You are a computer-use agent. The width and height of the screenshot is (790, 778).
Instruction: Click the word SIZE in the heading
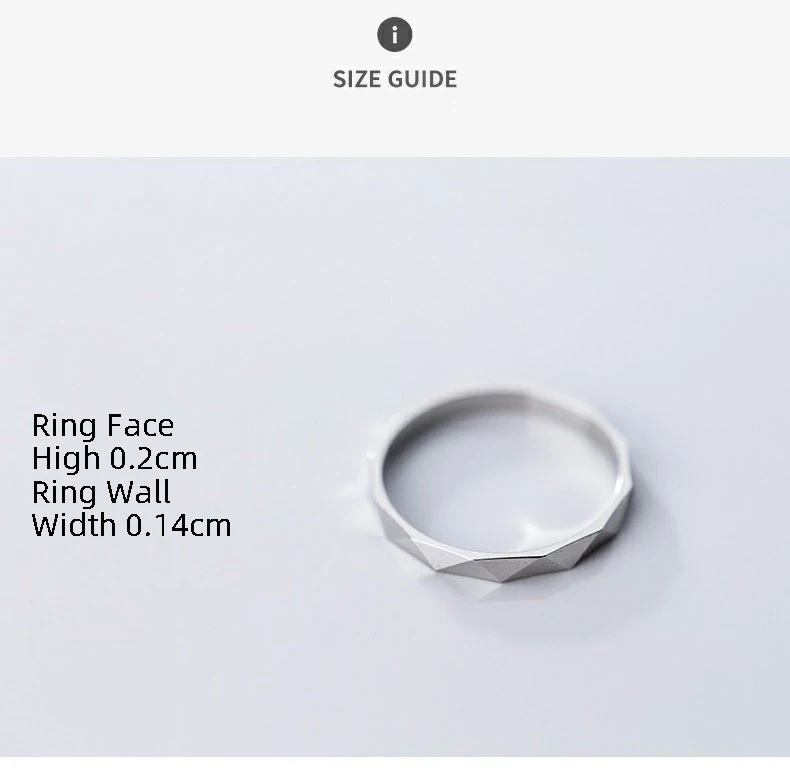pyautogui.click(x=358, y=79)
